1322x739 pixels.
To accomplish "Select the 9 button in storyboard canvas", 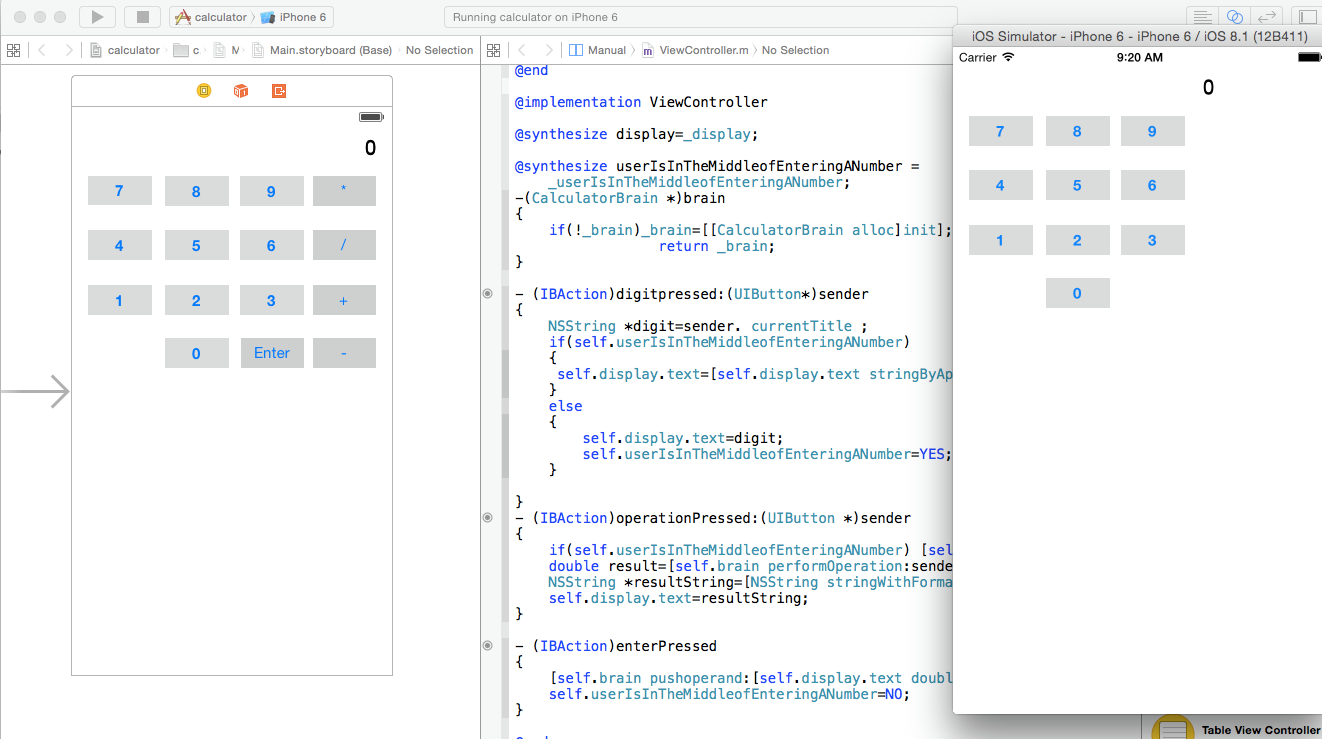I will (272, 191).
